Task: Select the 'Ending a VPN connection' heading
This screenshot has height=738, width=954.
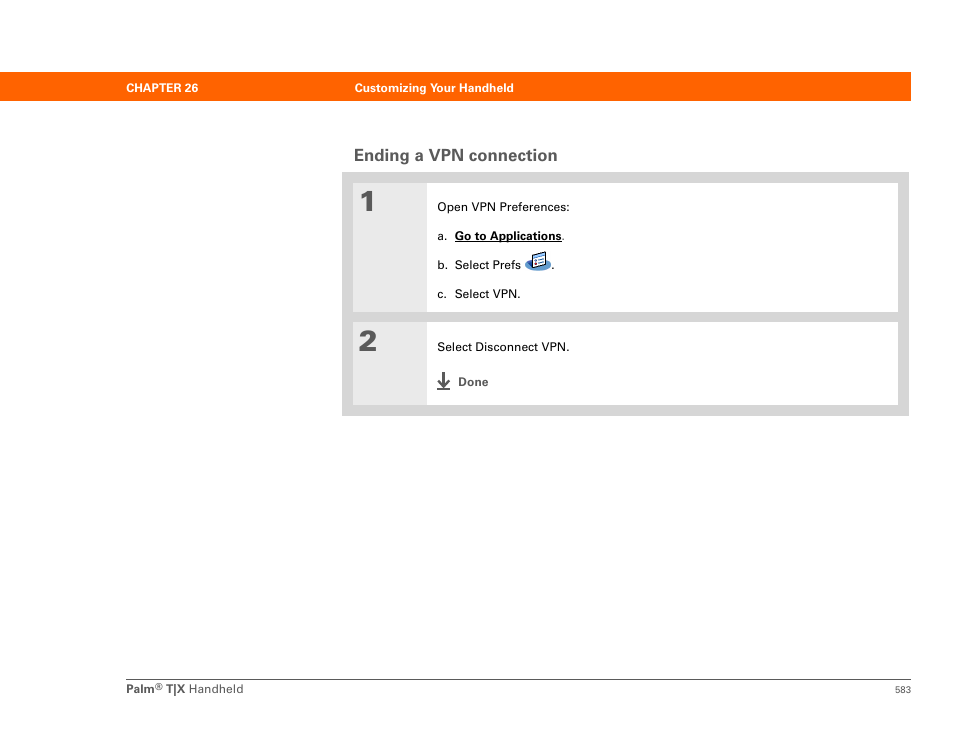Action: click(x=455, y=155)
